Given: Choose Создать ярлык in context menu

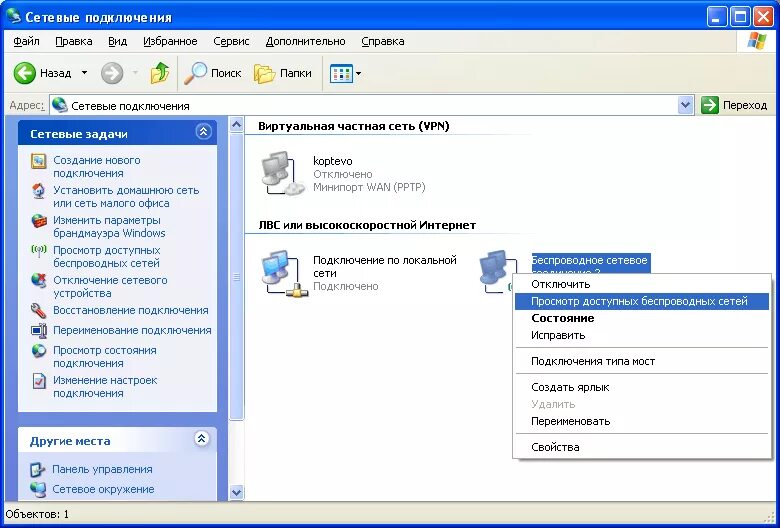Looking at the screenshot, I should 642,387.
